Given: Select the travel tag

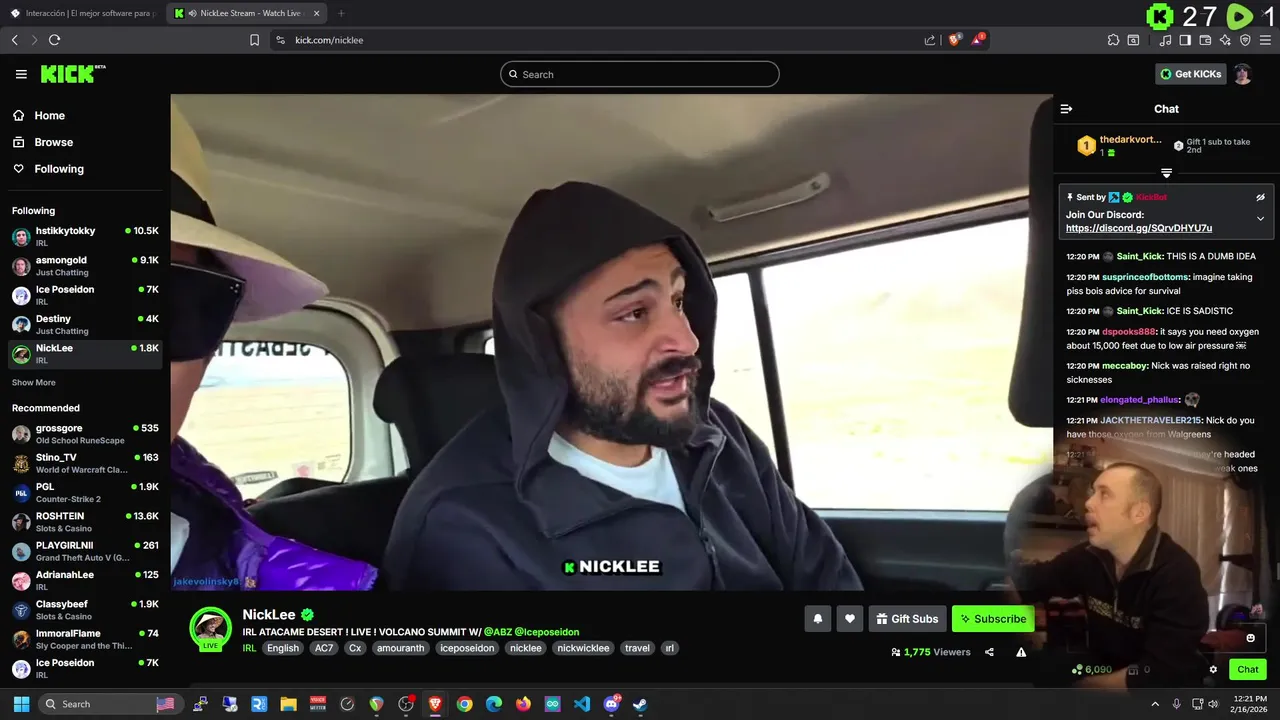Looking at the screenshot, I should click(637, 648).
